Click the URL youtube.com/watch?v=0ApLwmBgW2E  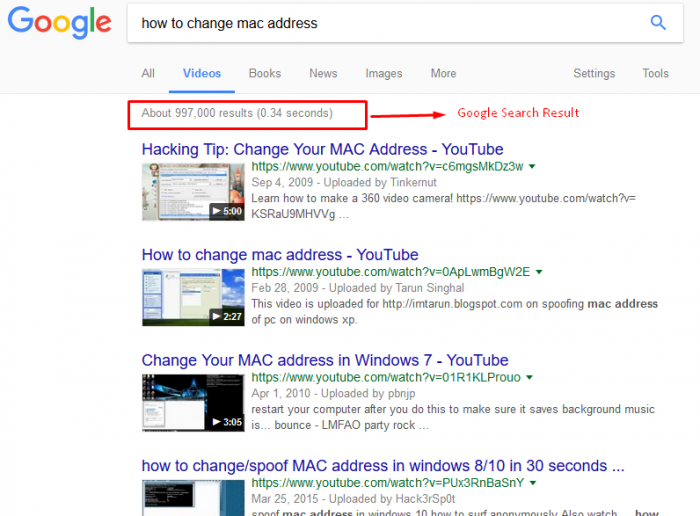point(391,272)
